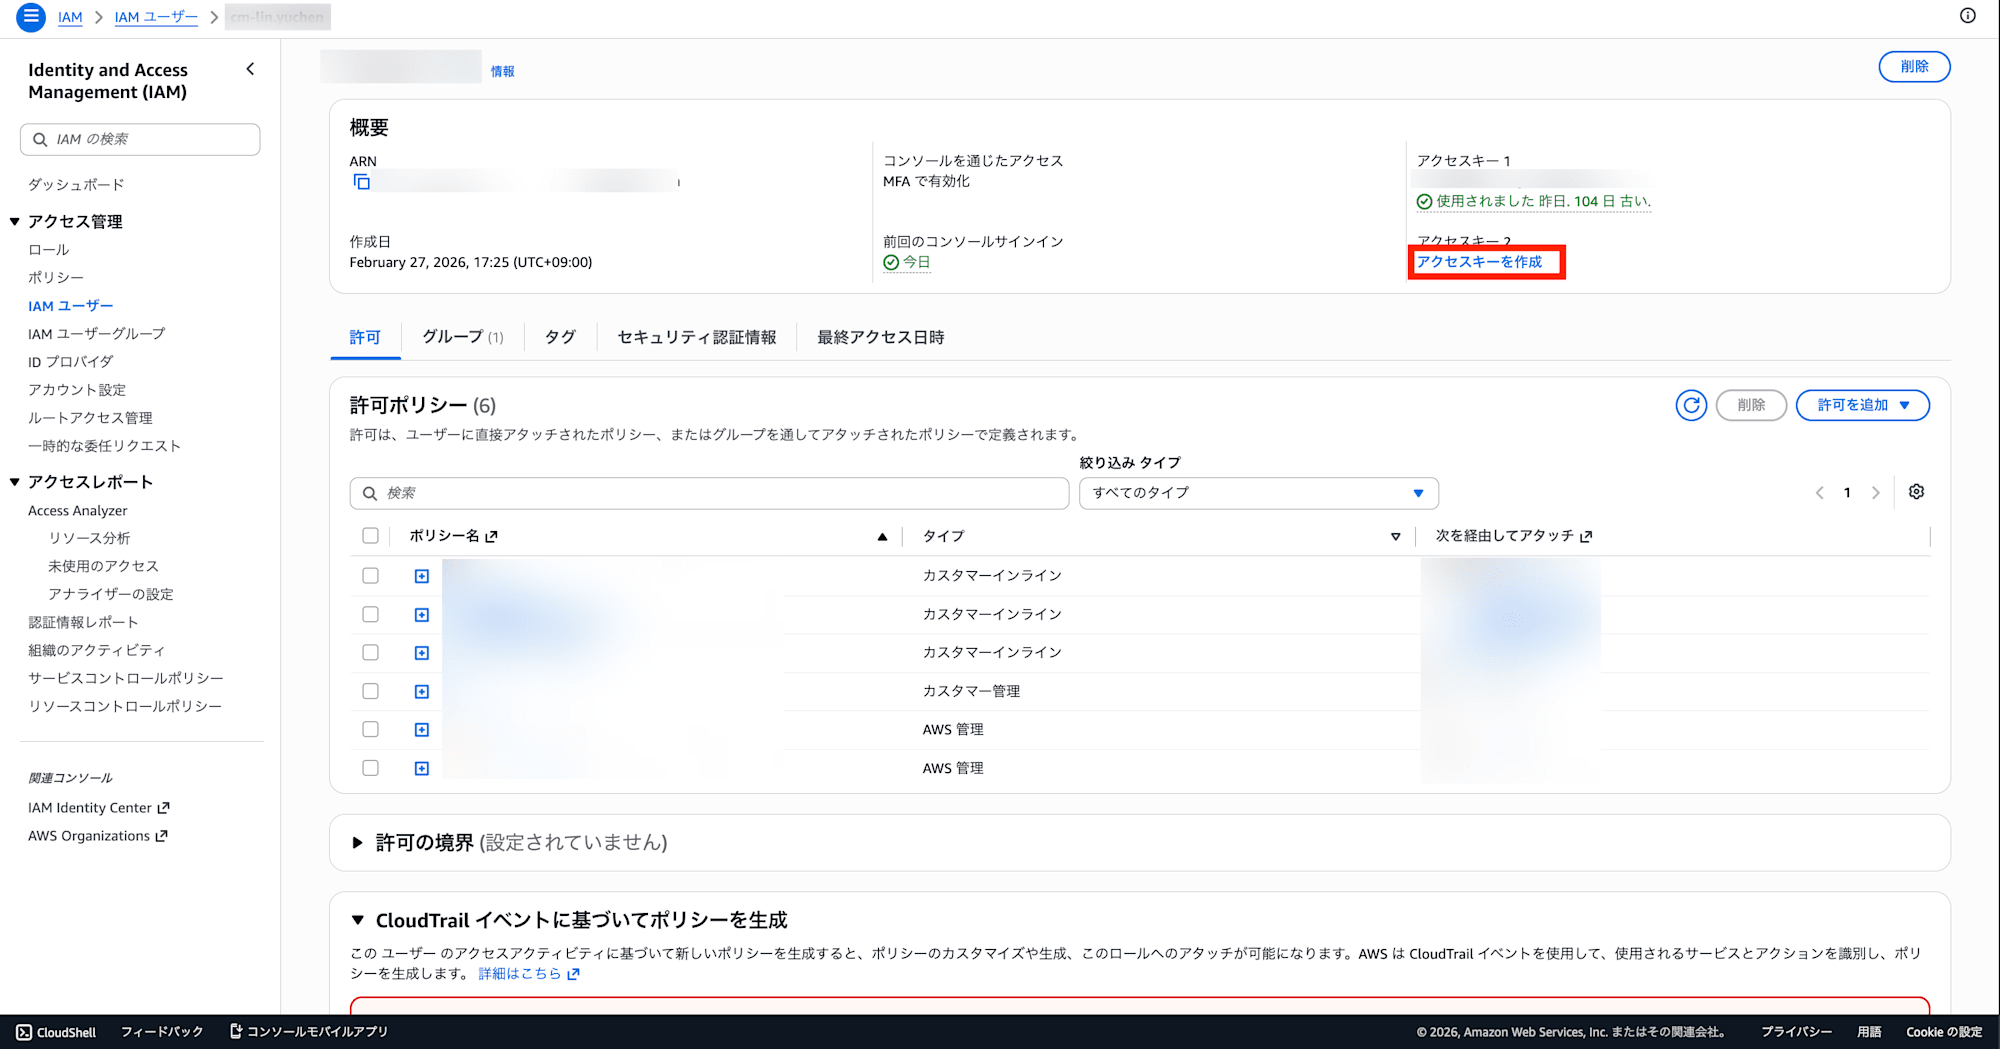Viewport: 2000px width, 1049px height.
Task: Refresh the permission policies list
Action: 1691,405
